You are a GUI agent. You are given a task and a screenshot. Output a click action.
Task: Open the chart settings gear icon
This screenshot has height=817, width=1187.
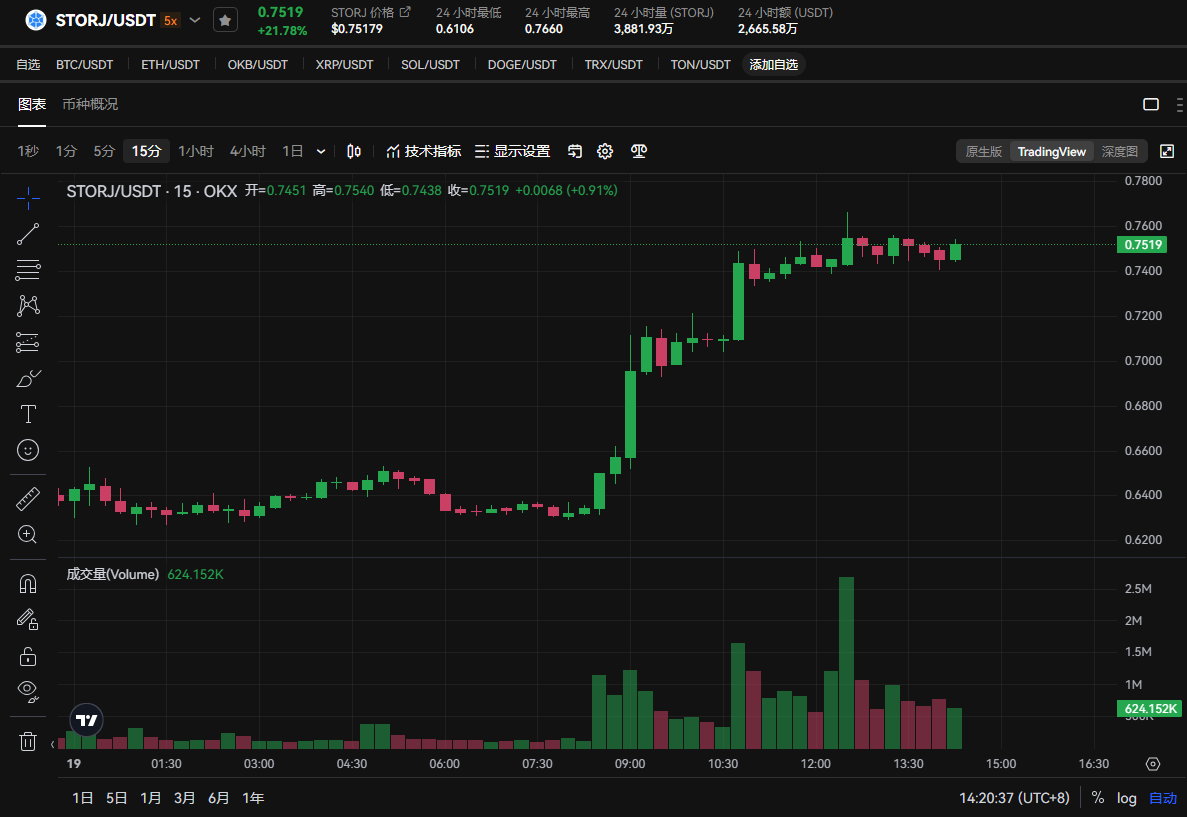click(604, 151)
